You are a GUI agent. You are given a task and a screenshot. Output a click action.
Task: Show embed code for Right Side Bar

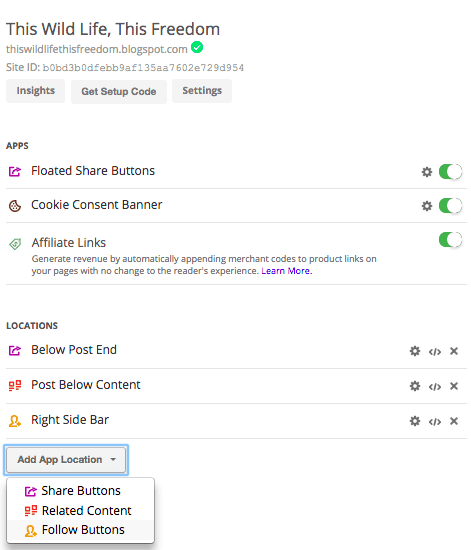click(435, 421)
